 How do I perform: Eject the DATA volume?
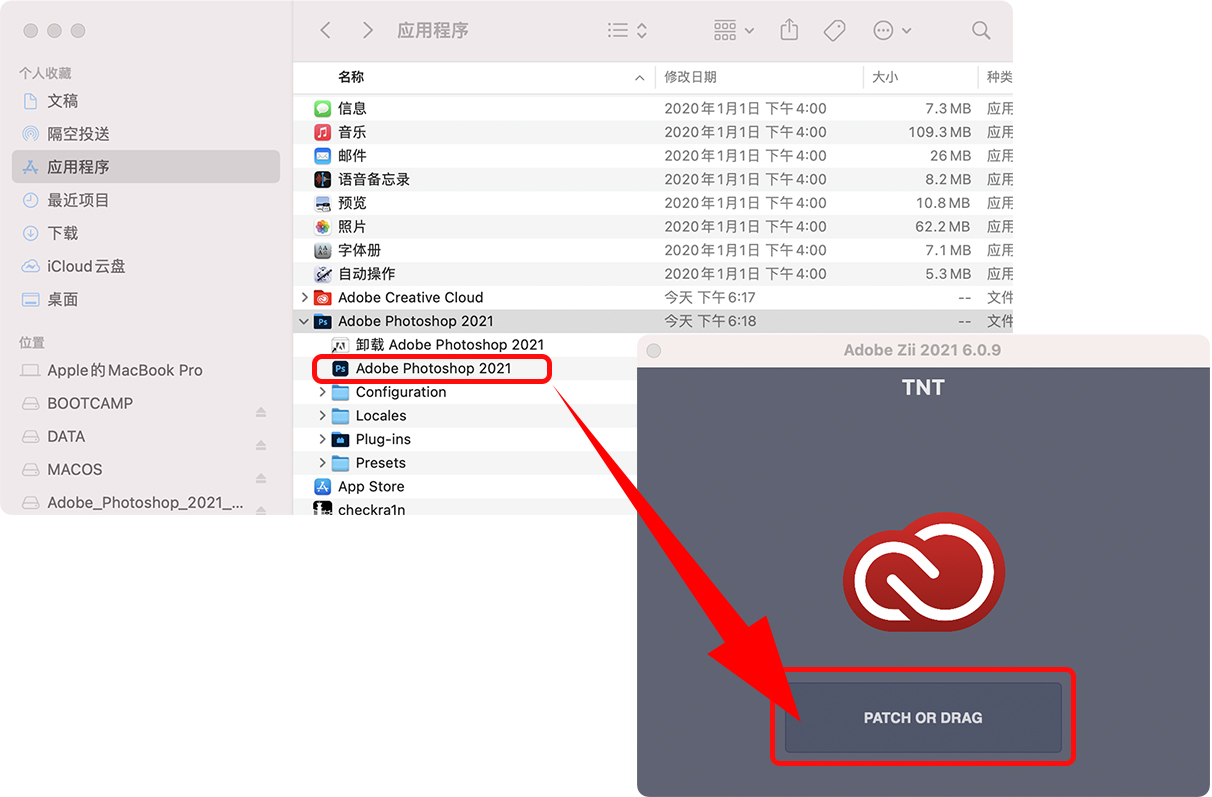261,445
